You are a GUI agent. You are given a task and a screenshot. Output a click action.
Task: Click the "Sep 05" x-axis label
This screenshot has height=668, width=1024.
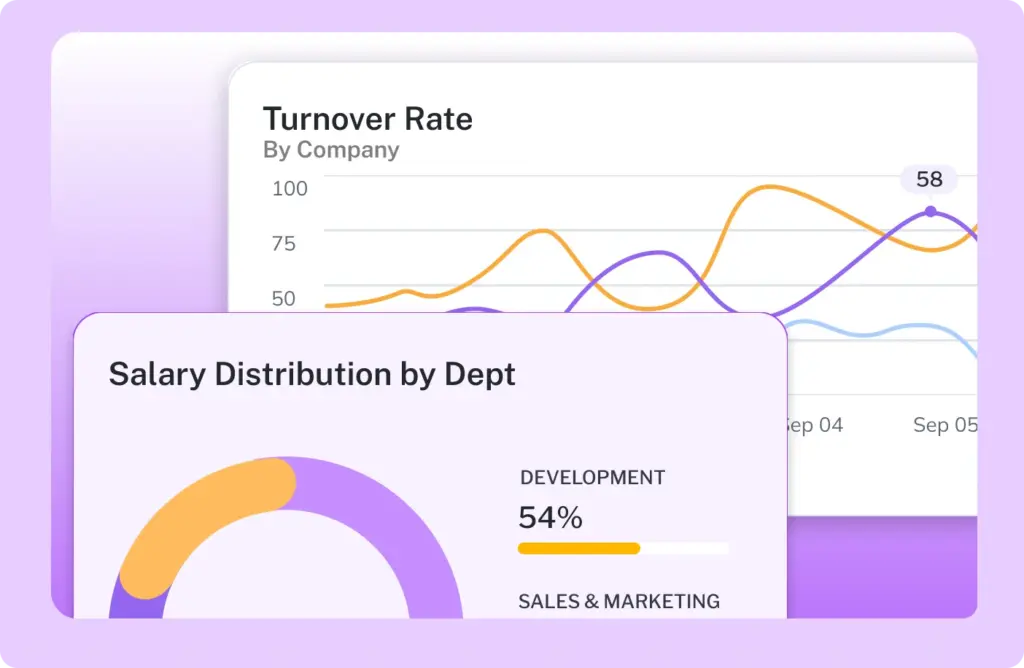click(x=944, y=425)
